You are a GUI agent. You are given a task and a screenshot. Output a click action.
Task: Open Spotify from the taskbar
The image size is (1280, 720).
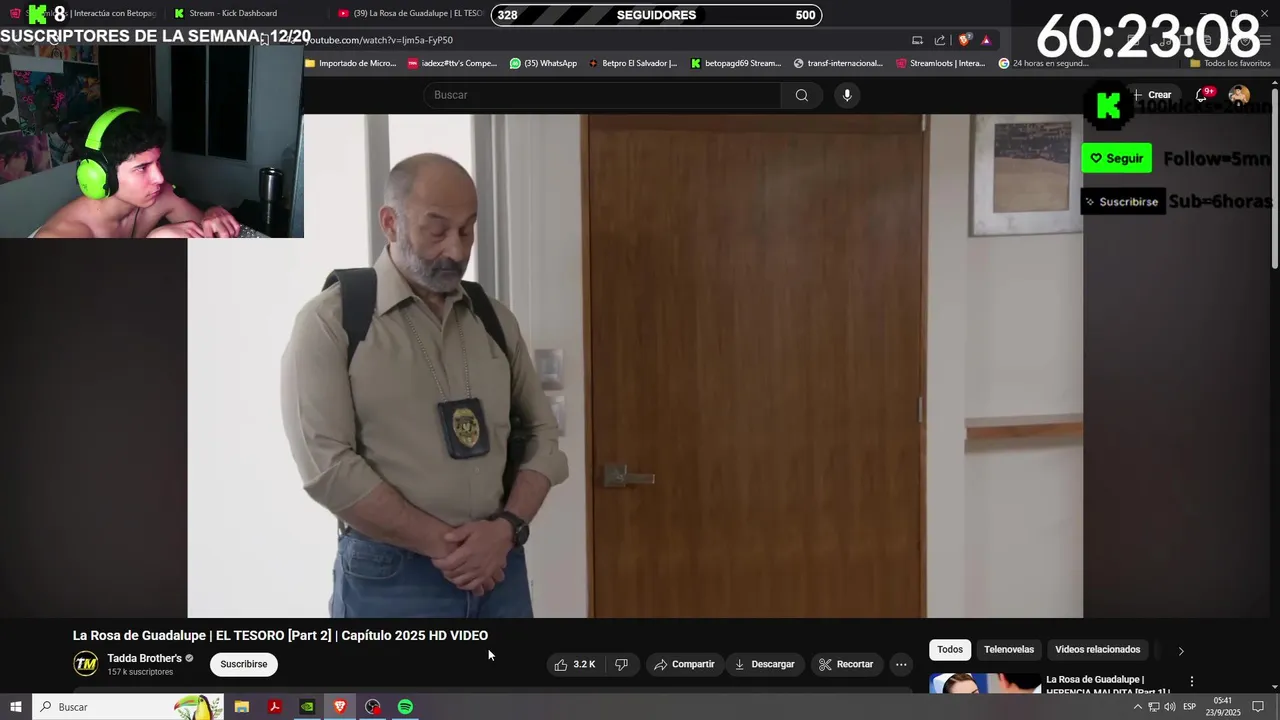pyautogui.click(x=405, y=707)
